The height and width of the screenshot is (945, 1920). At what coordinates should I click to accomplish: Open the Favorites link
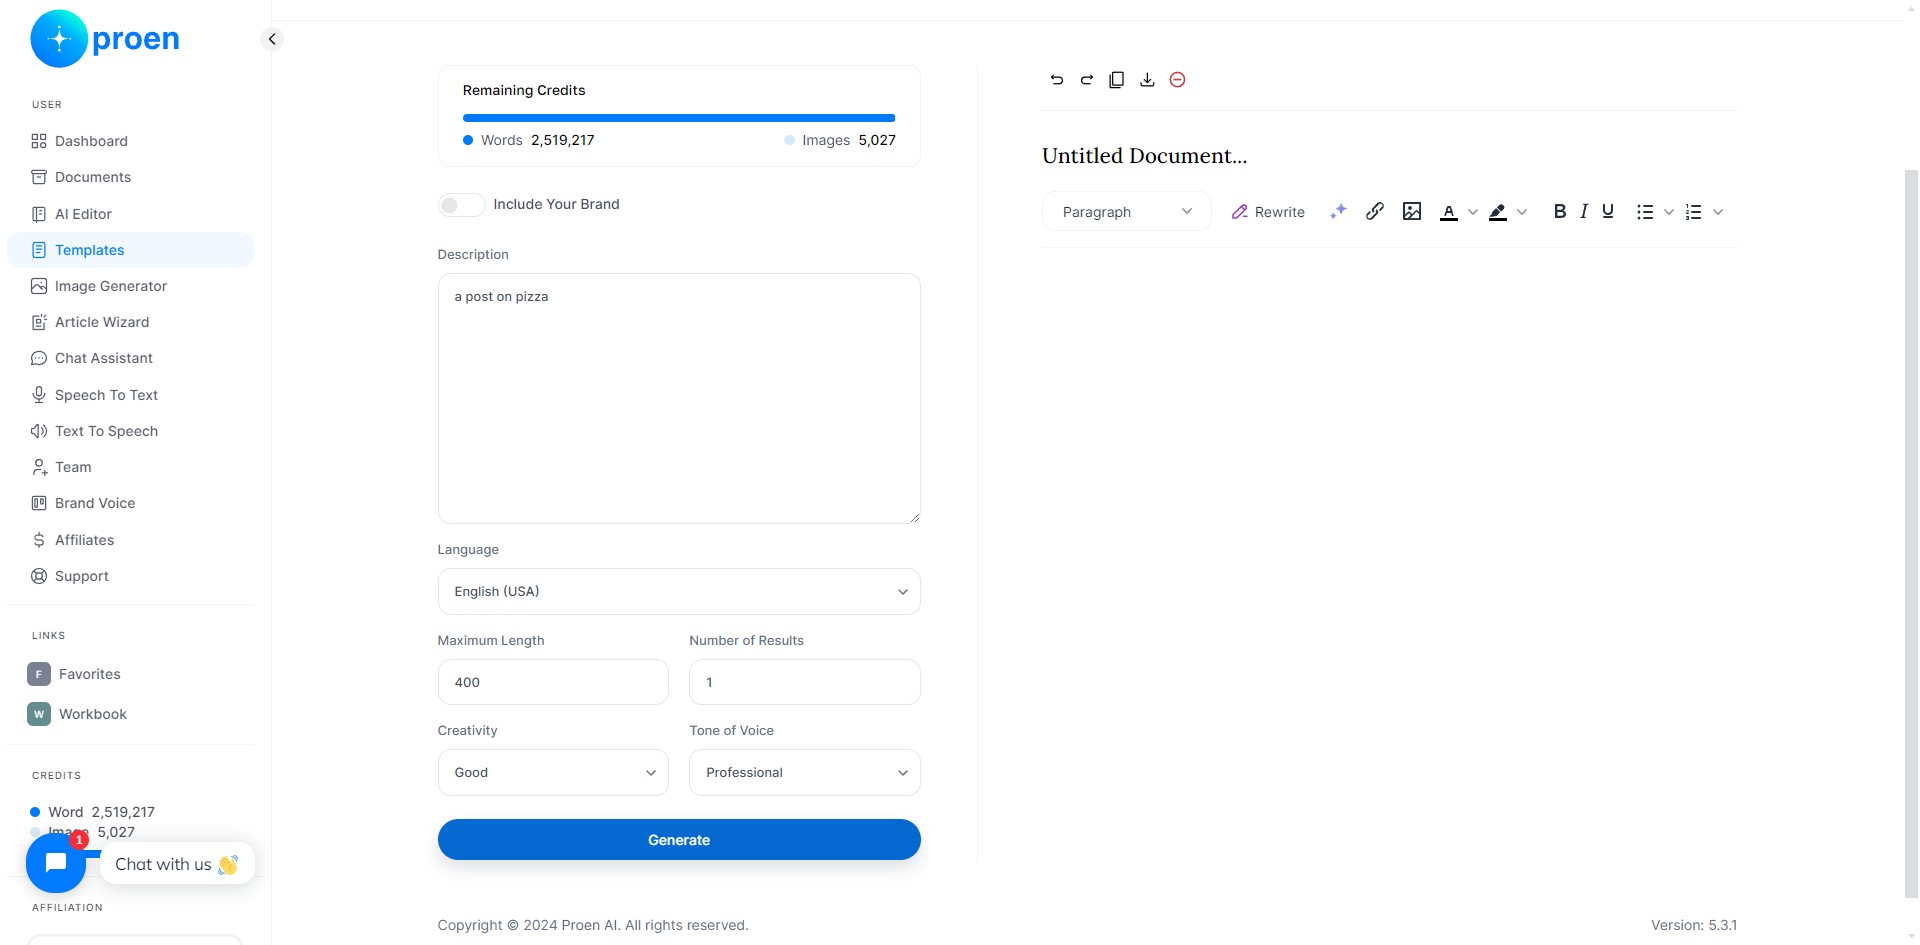pyautogui.click(x=130, y=674)
